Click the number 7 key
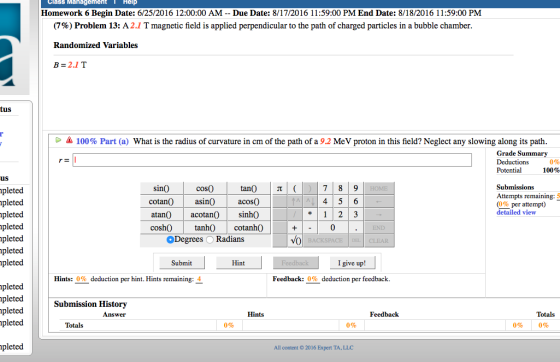 click(x=325, y=188)
